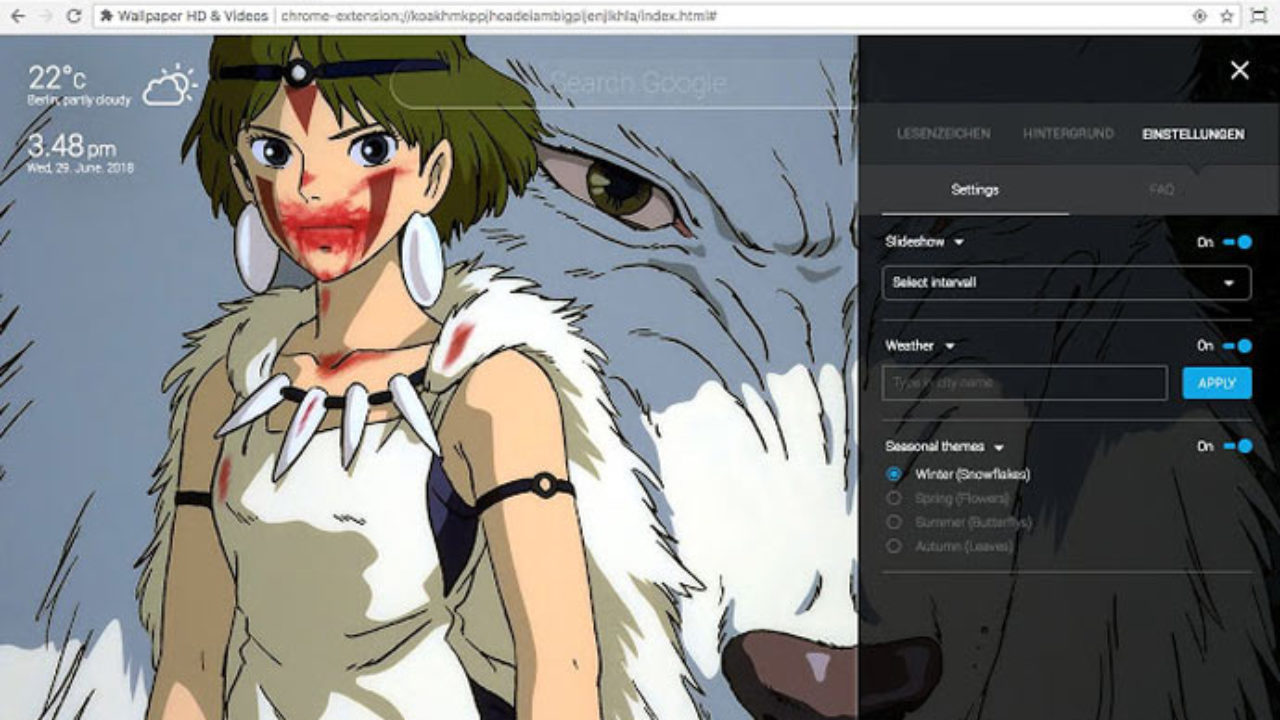
Task: Click the browser address bar URL
Action: click(x=498, y=17)
